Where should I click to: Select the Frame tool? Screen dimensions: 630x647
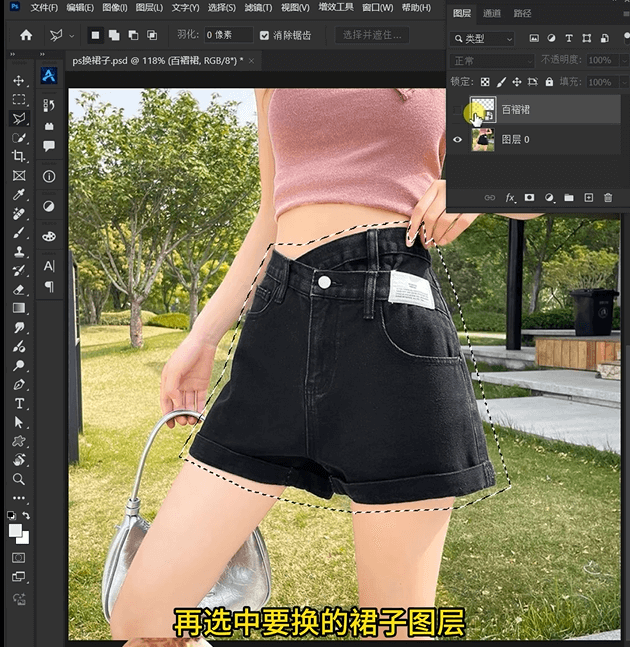pyautogui.click(x=19, y=176)
